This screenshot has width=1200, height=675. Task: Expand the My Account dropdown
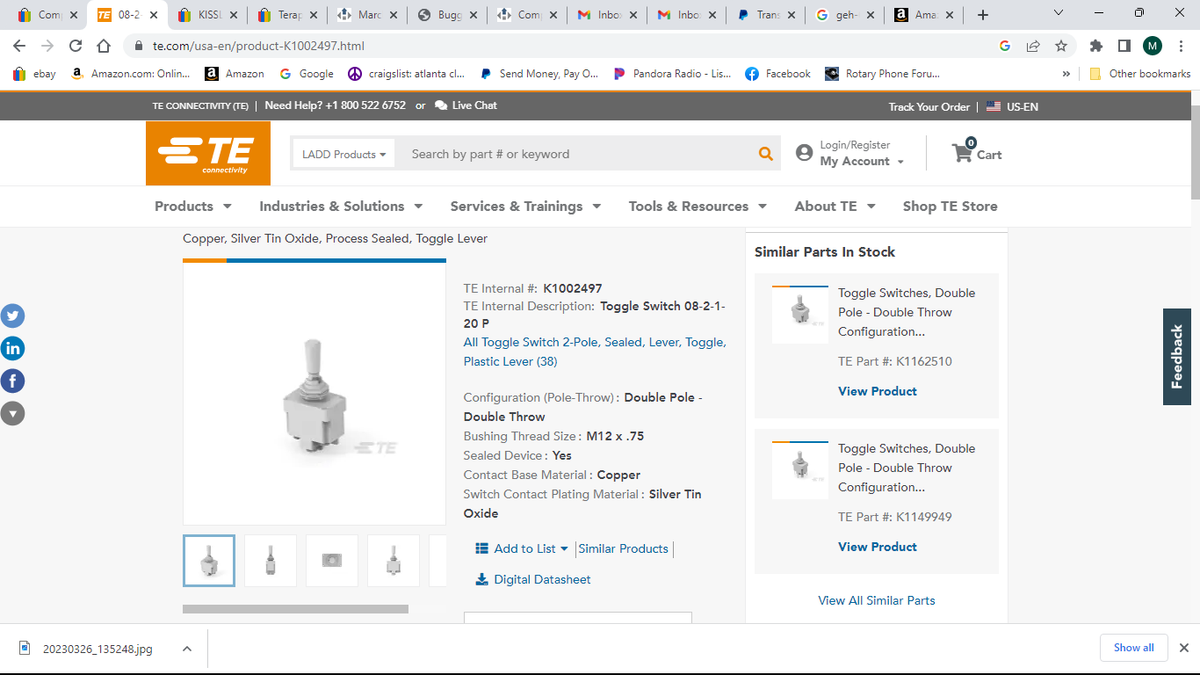coord(861,161)
